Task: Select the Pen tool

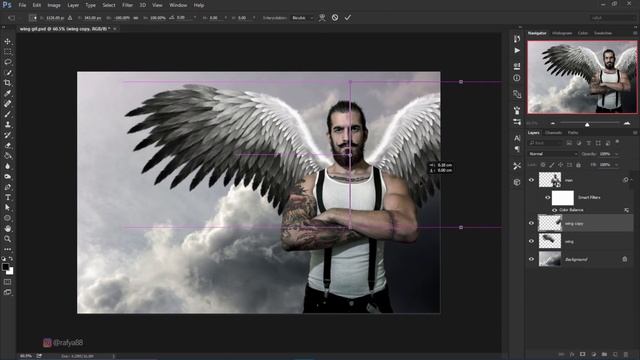Action: click(x=7, y=187)
